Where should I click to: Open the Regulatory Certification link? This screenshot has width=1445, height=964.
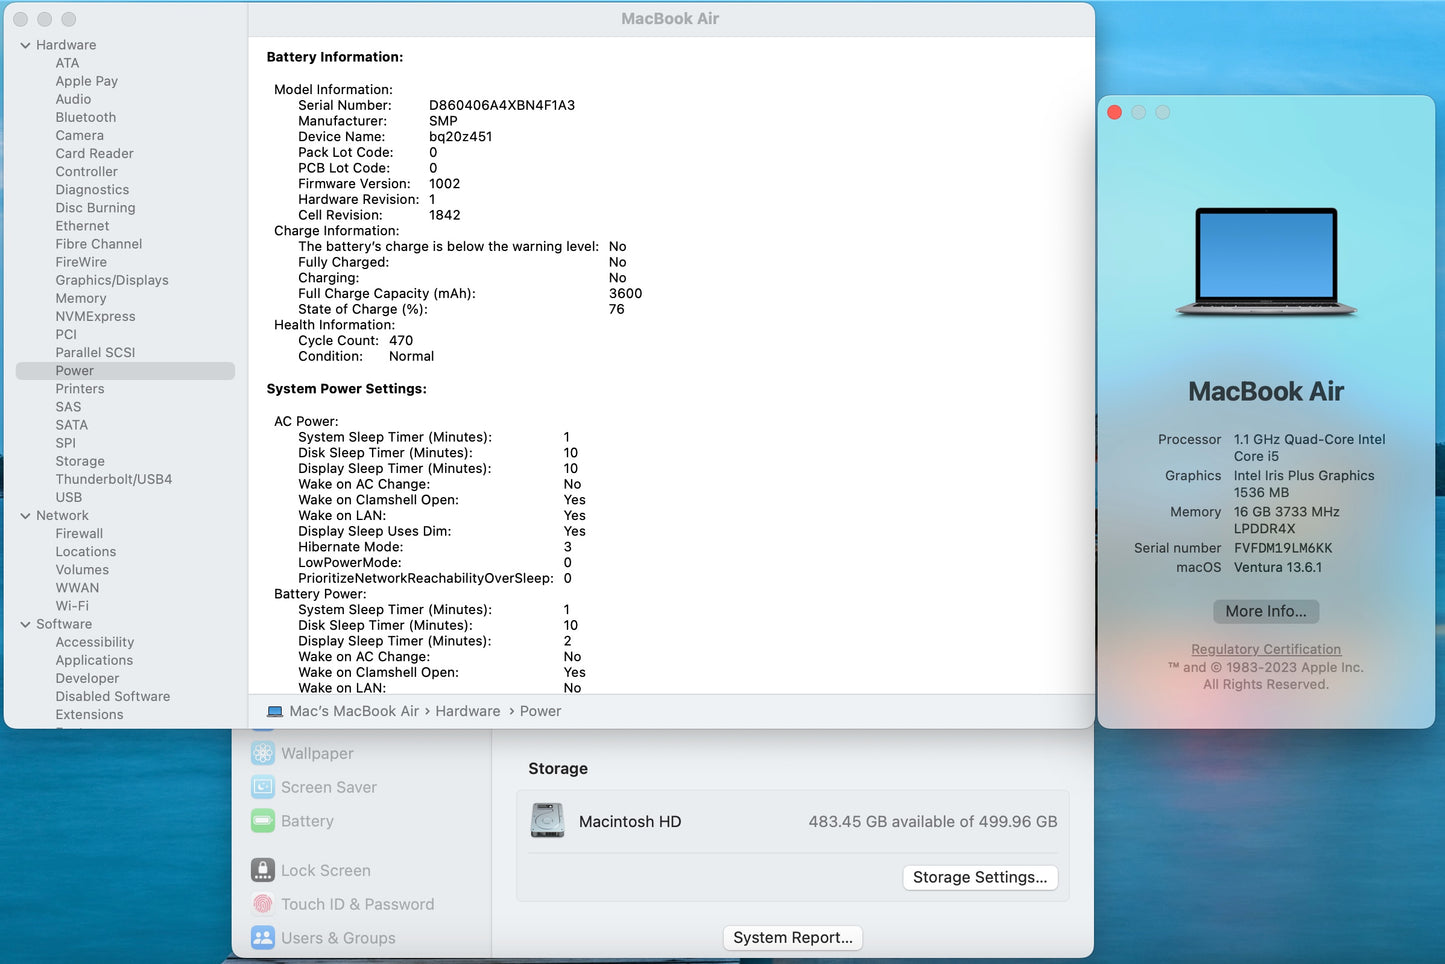click(1266, 649)
